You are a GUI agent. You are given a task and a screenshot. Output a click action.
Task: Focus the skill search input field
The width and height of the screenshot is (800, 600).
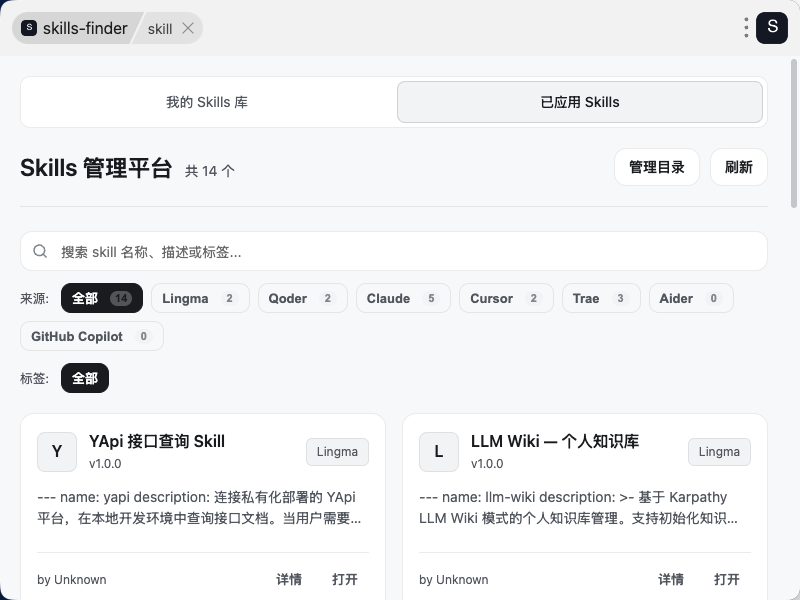coord(394,251)
